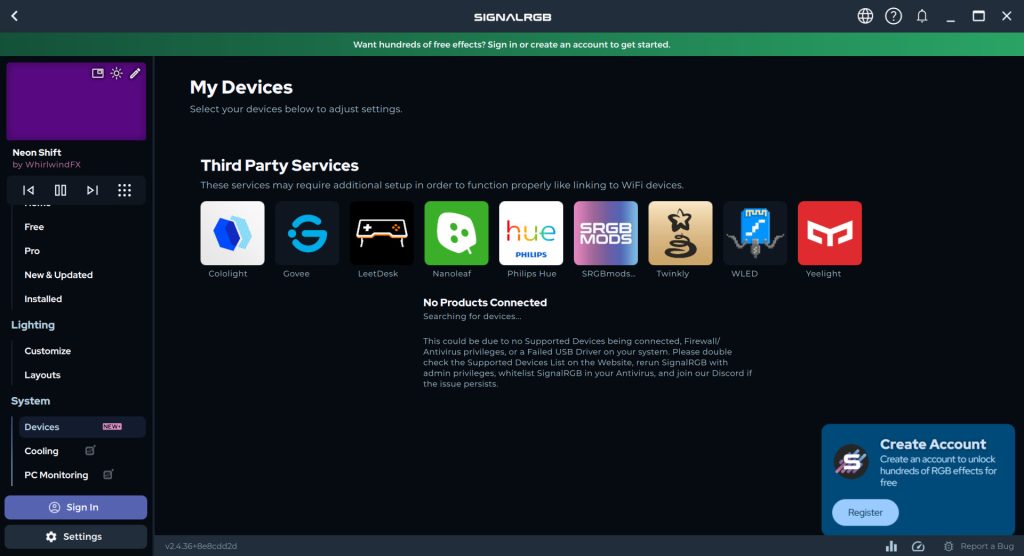Open the effect preview window icon

(97, 73)
